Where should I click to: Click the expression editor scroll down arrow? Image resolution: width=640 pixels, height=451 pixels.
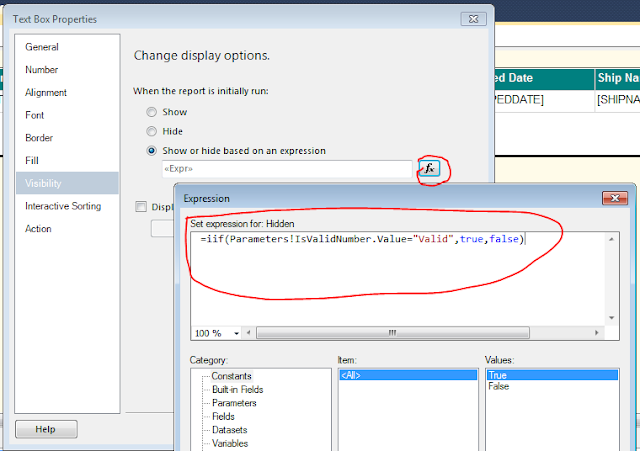point(611,318)
